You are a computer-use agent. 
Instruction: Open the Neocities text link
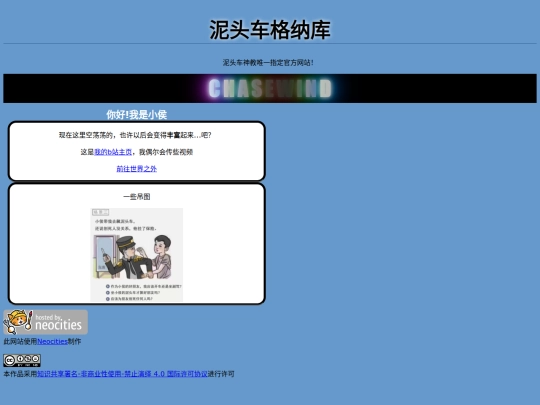click(x=52, y=341)
